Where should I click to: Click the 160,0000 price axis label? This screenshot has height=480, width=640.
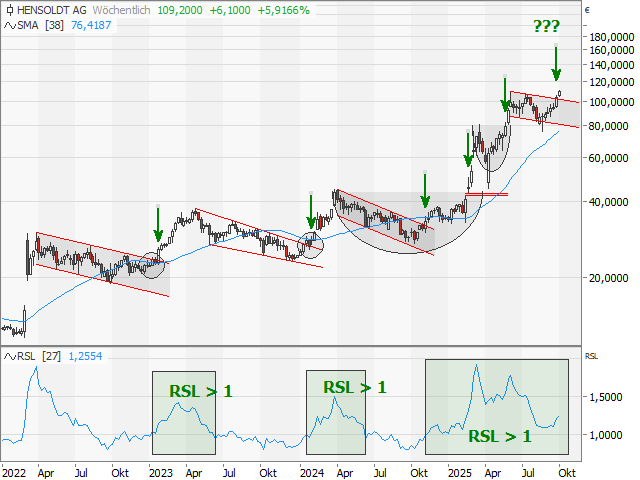pos(611,50)
